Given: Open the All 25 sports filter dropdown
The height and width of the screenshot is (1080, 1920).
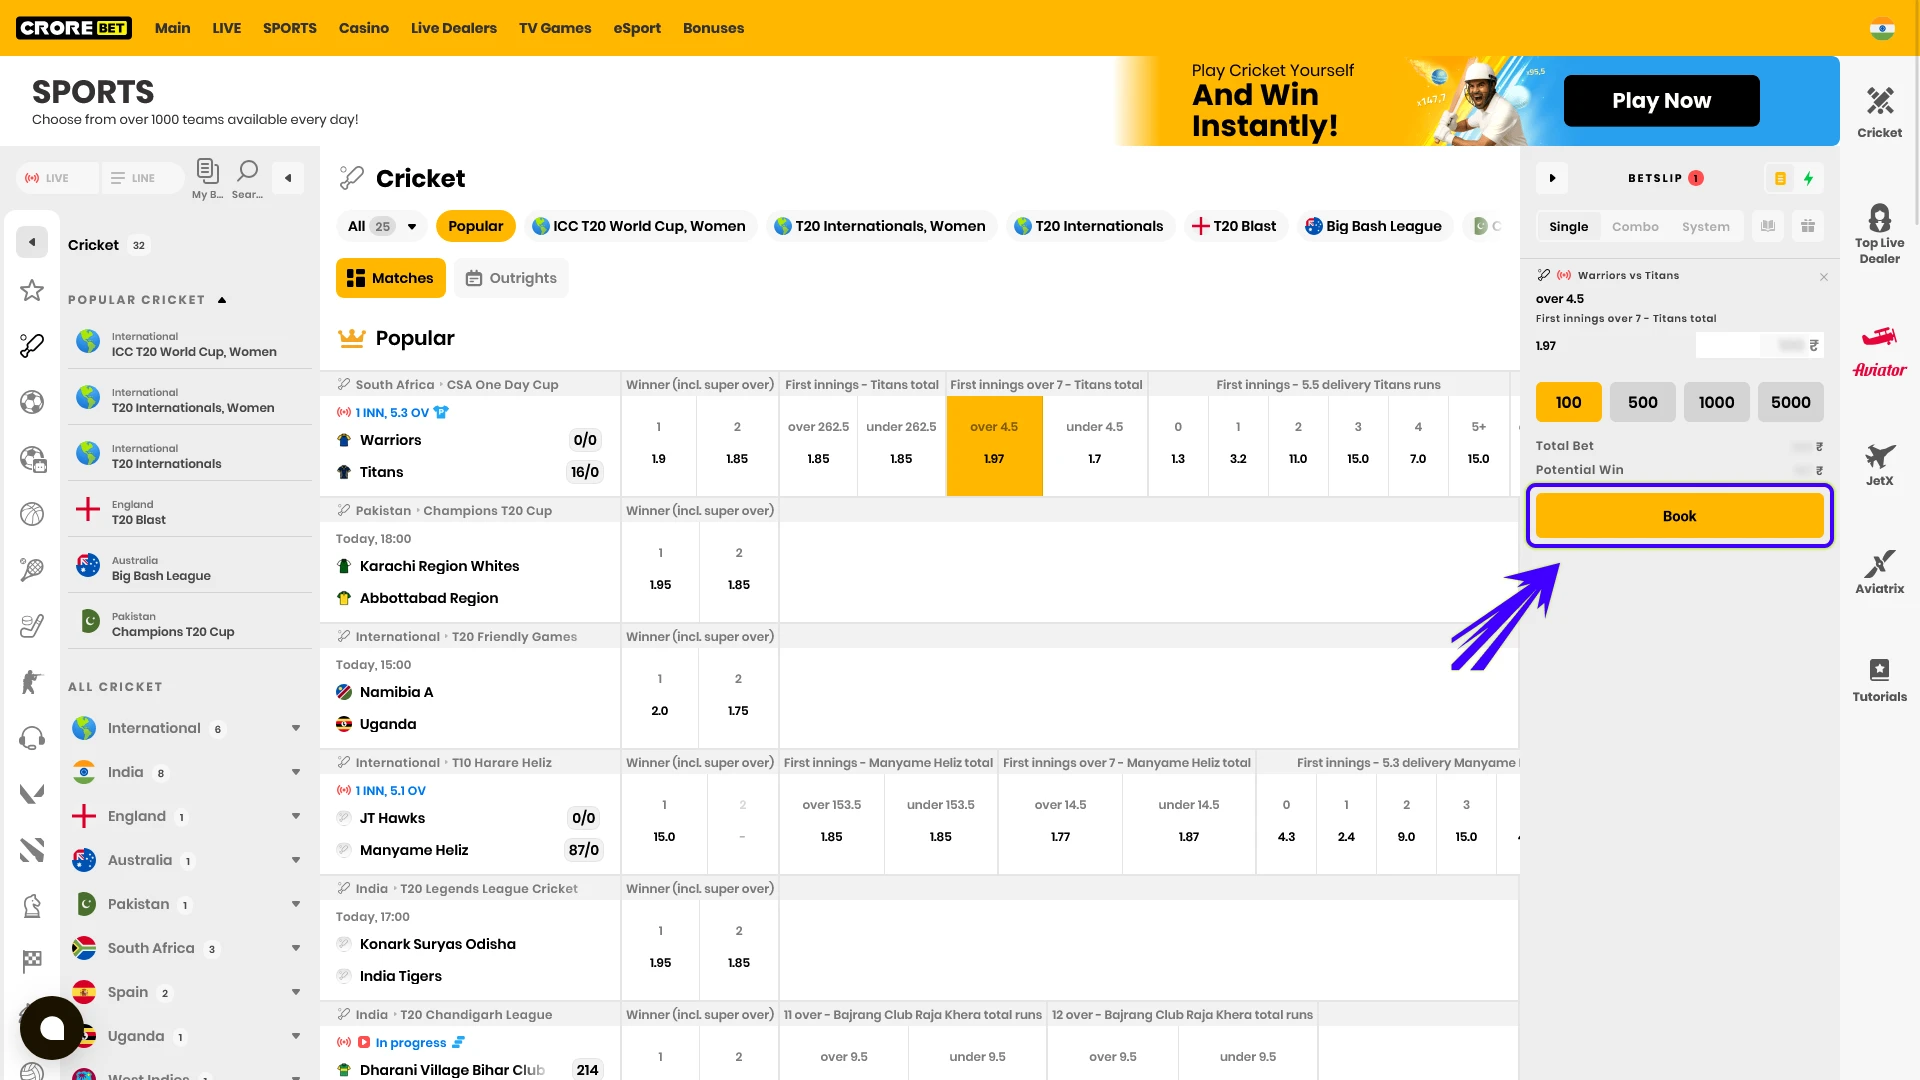Looking at the screenshot, I should pyautogui.click(x=380, y=226).
